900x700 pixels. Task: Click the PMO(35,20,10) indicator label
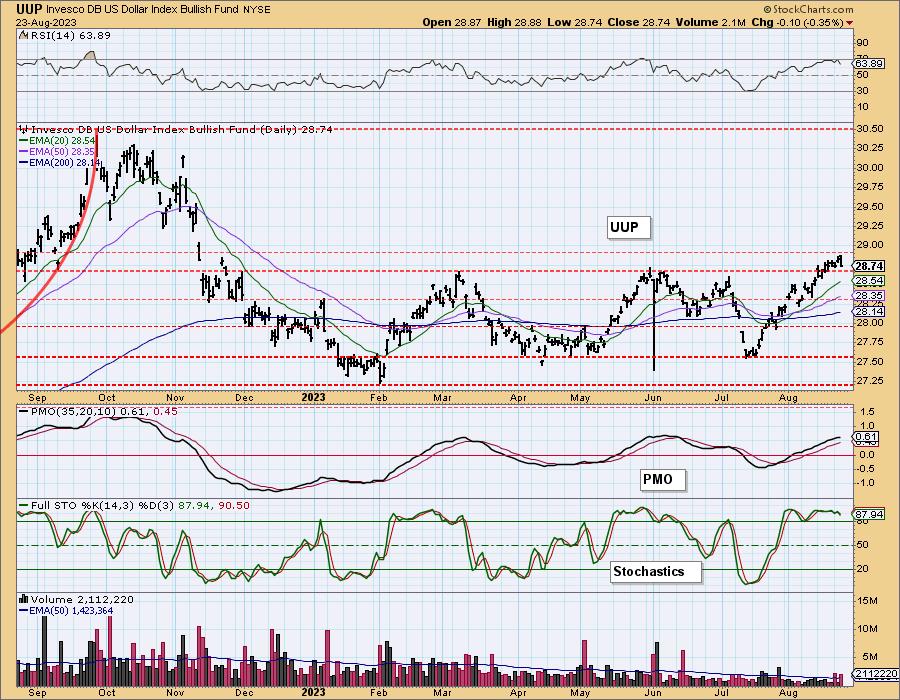(x=98, y=411)
